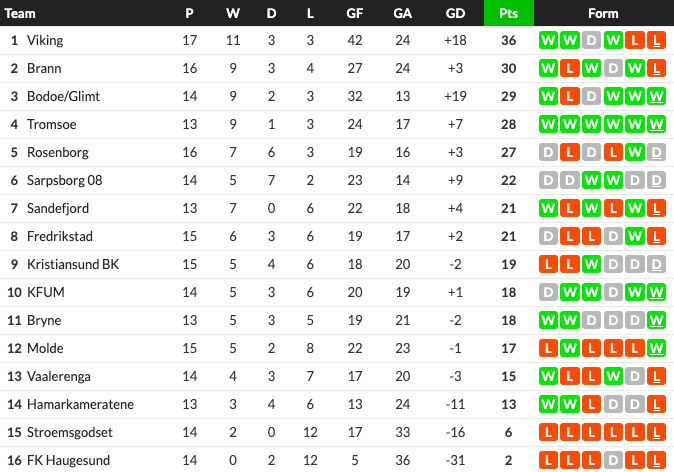Click Molde's underlined green W form badge
The image size is (674, 472).
coord(656,348)
